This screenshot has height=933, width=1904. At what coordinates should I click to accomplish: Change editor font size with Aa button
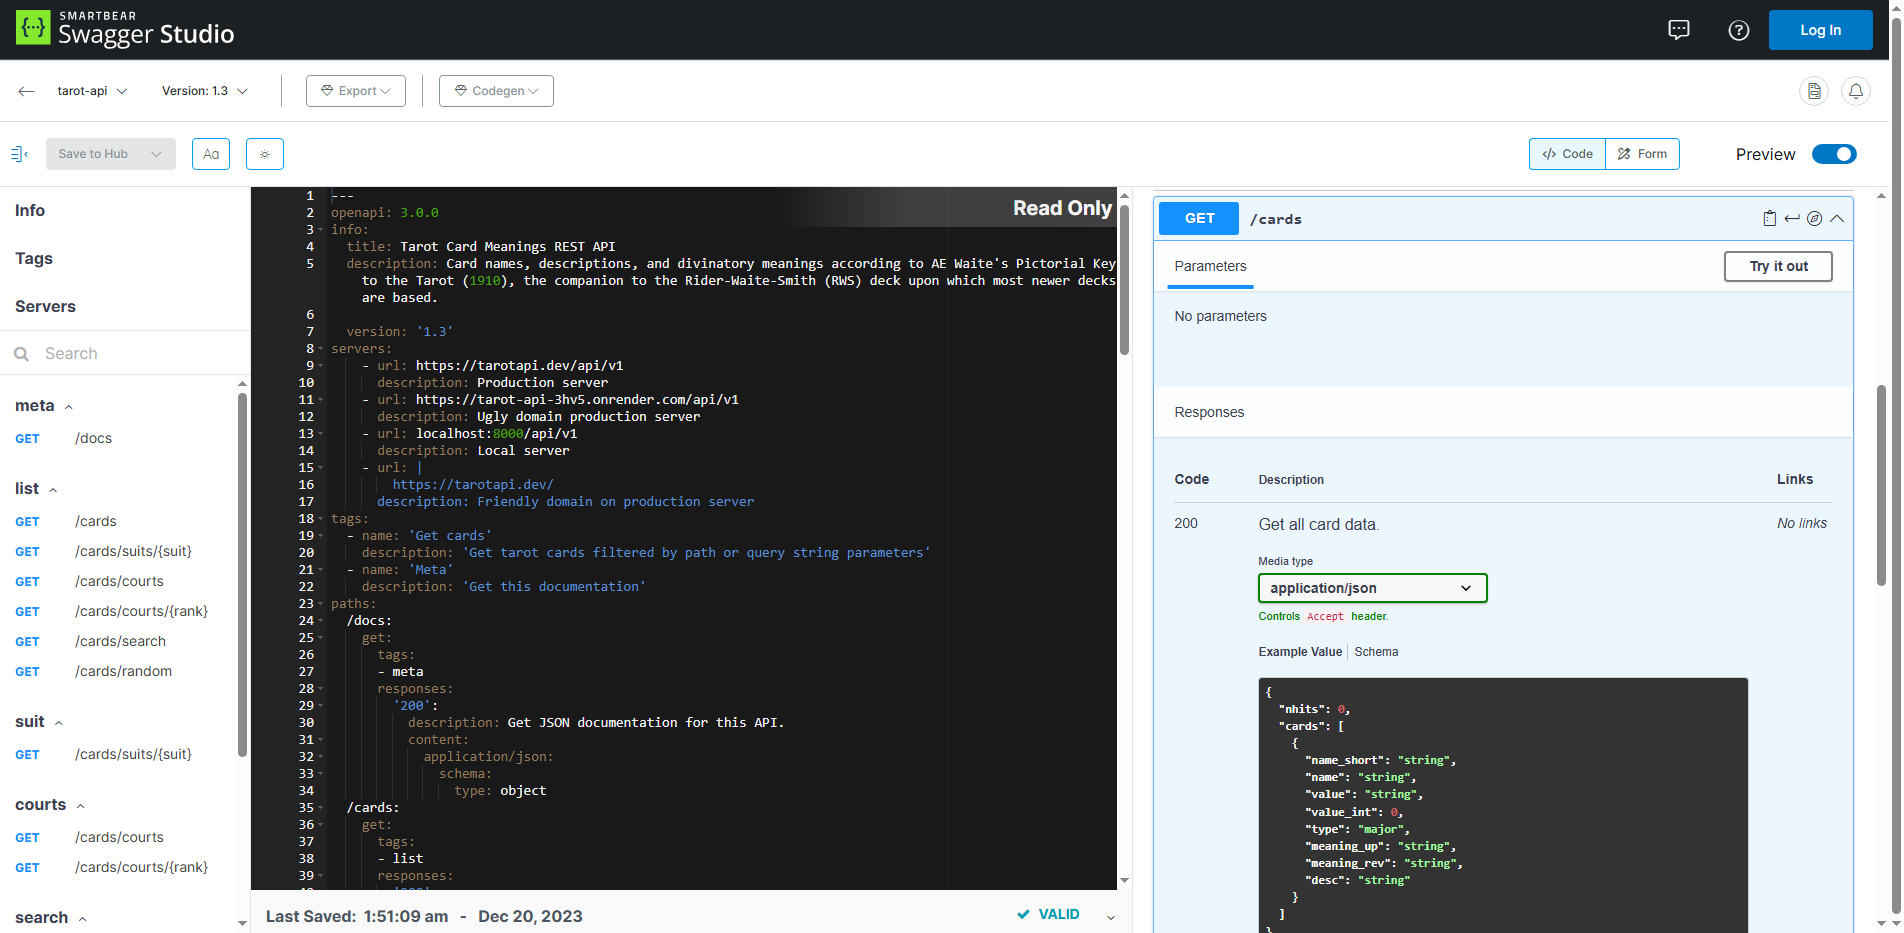coord(211,154)
